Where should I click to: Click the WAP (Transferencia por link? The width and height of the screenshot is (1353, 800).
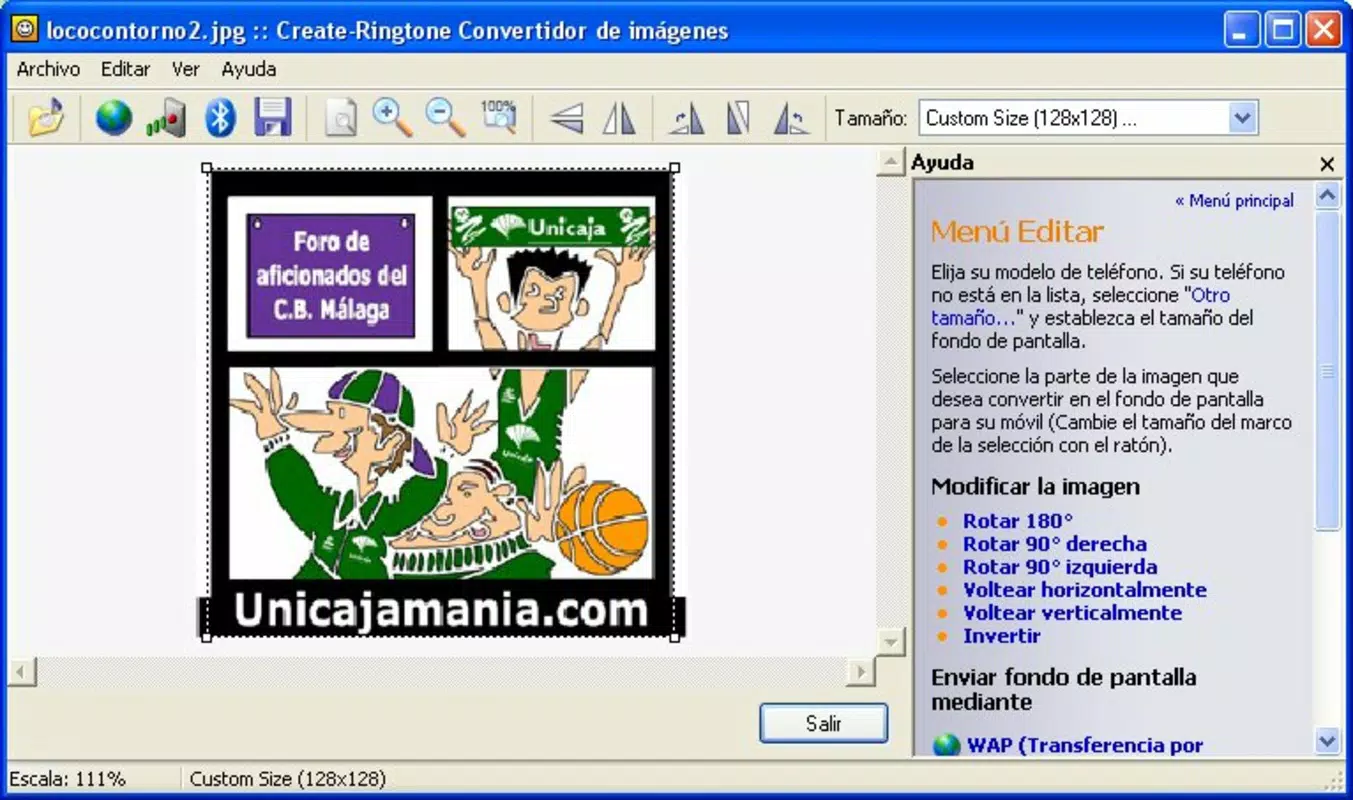[1085, 745]
